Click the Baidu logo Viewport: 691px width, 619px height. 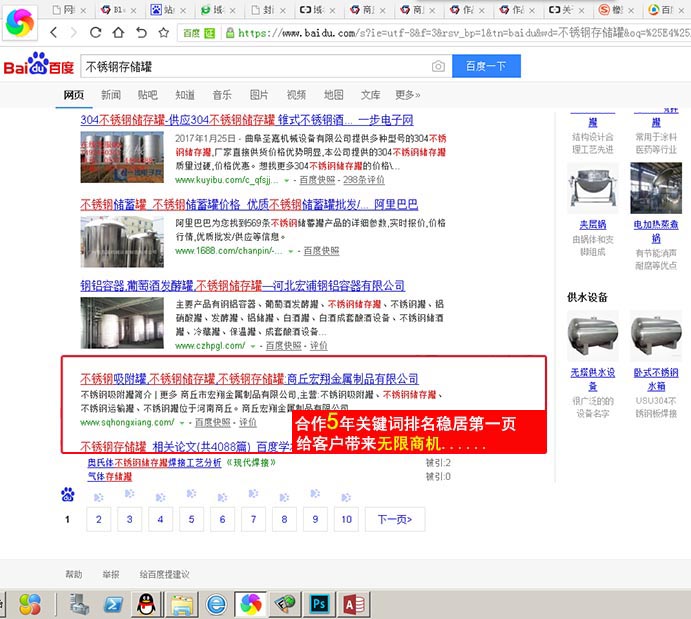(x=38, y=64)
